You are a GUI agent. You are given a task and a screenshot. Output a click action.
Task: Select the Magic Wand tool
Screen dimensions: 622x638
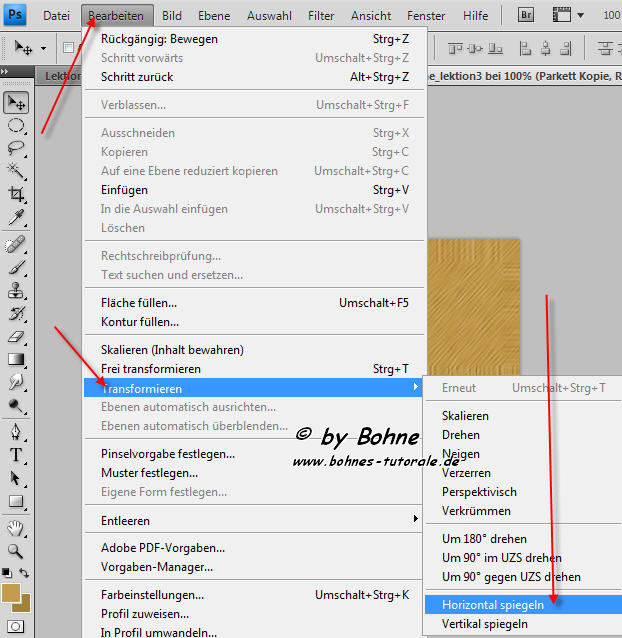coord(16,171)
